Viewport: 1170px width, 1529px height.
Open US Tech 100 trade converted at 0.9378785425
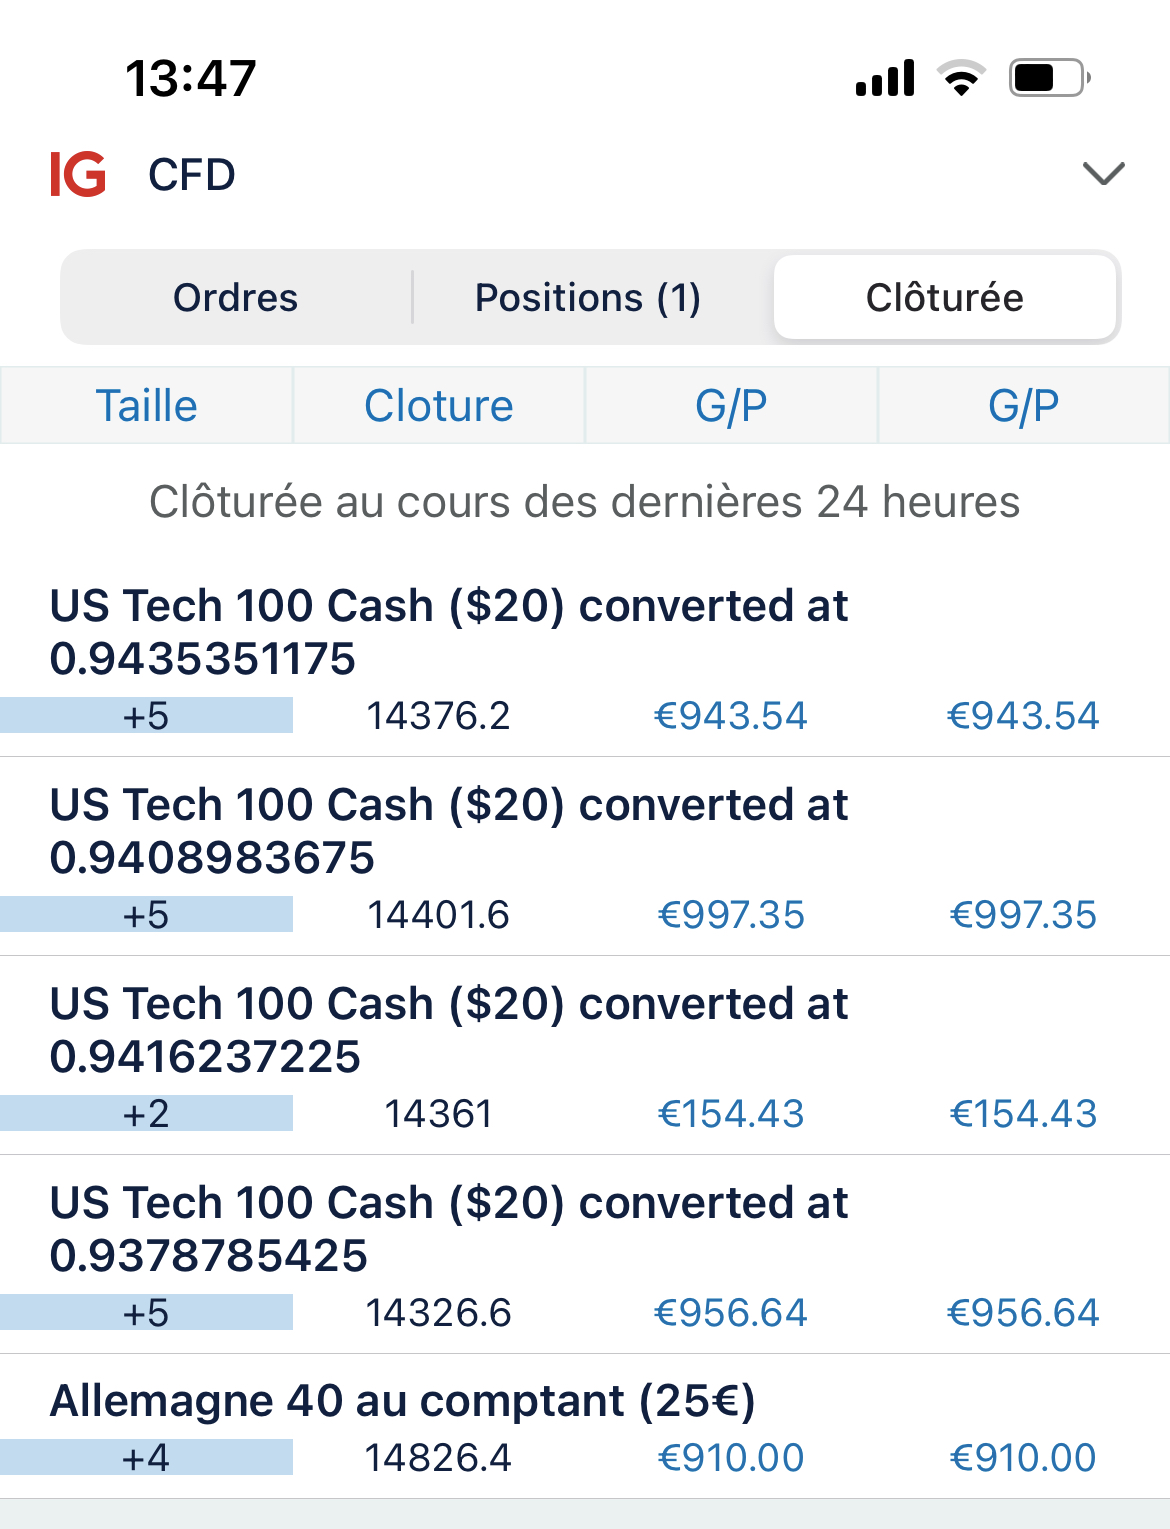(x=585, y=1255)
